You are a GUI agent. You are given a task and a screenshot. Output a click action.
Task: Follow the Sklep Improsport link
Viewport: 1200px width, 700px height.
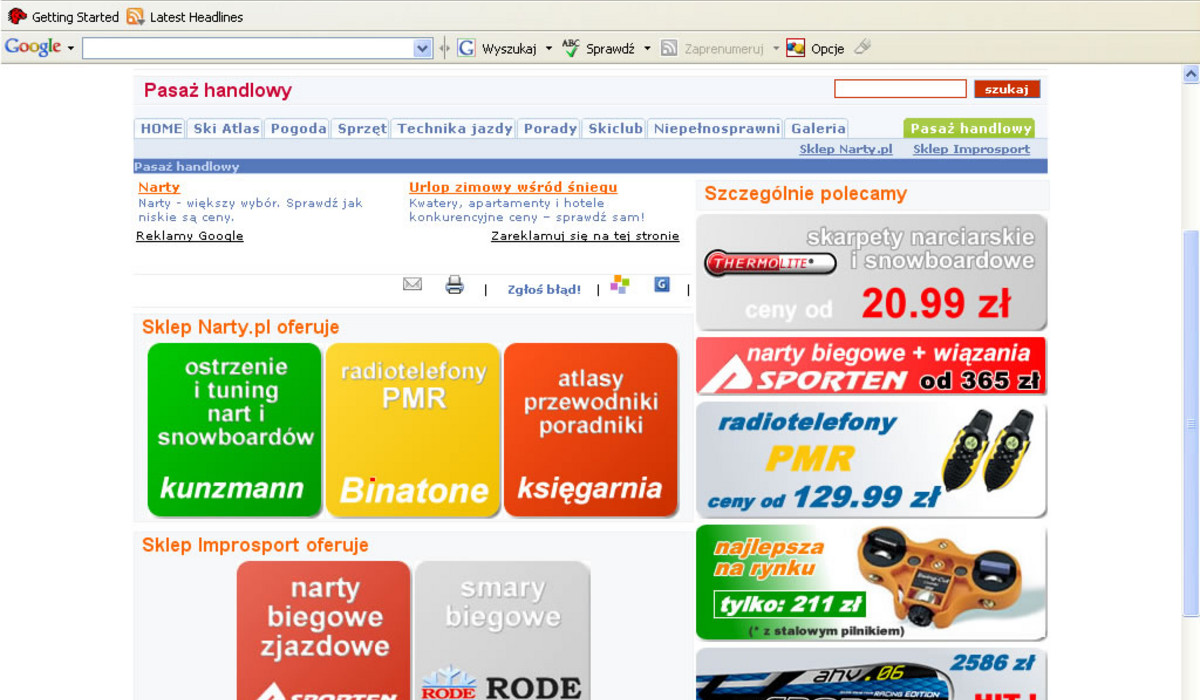click(x=971, y=149)
